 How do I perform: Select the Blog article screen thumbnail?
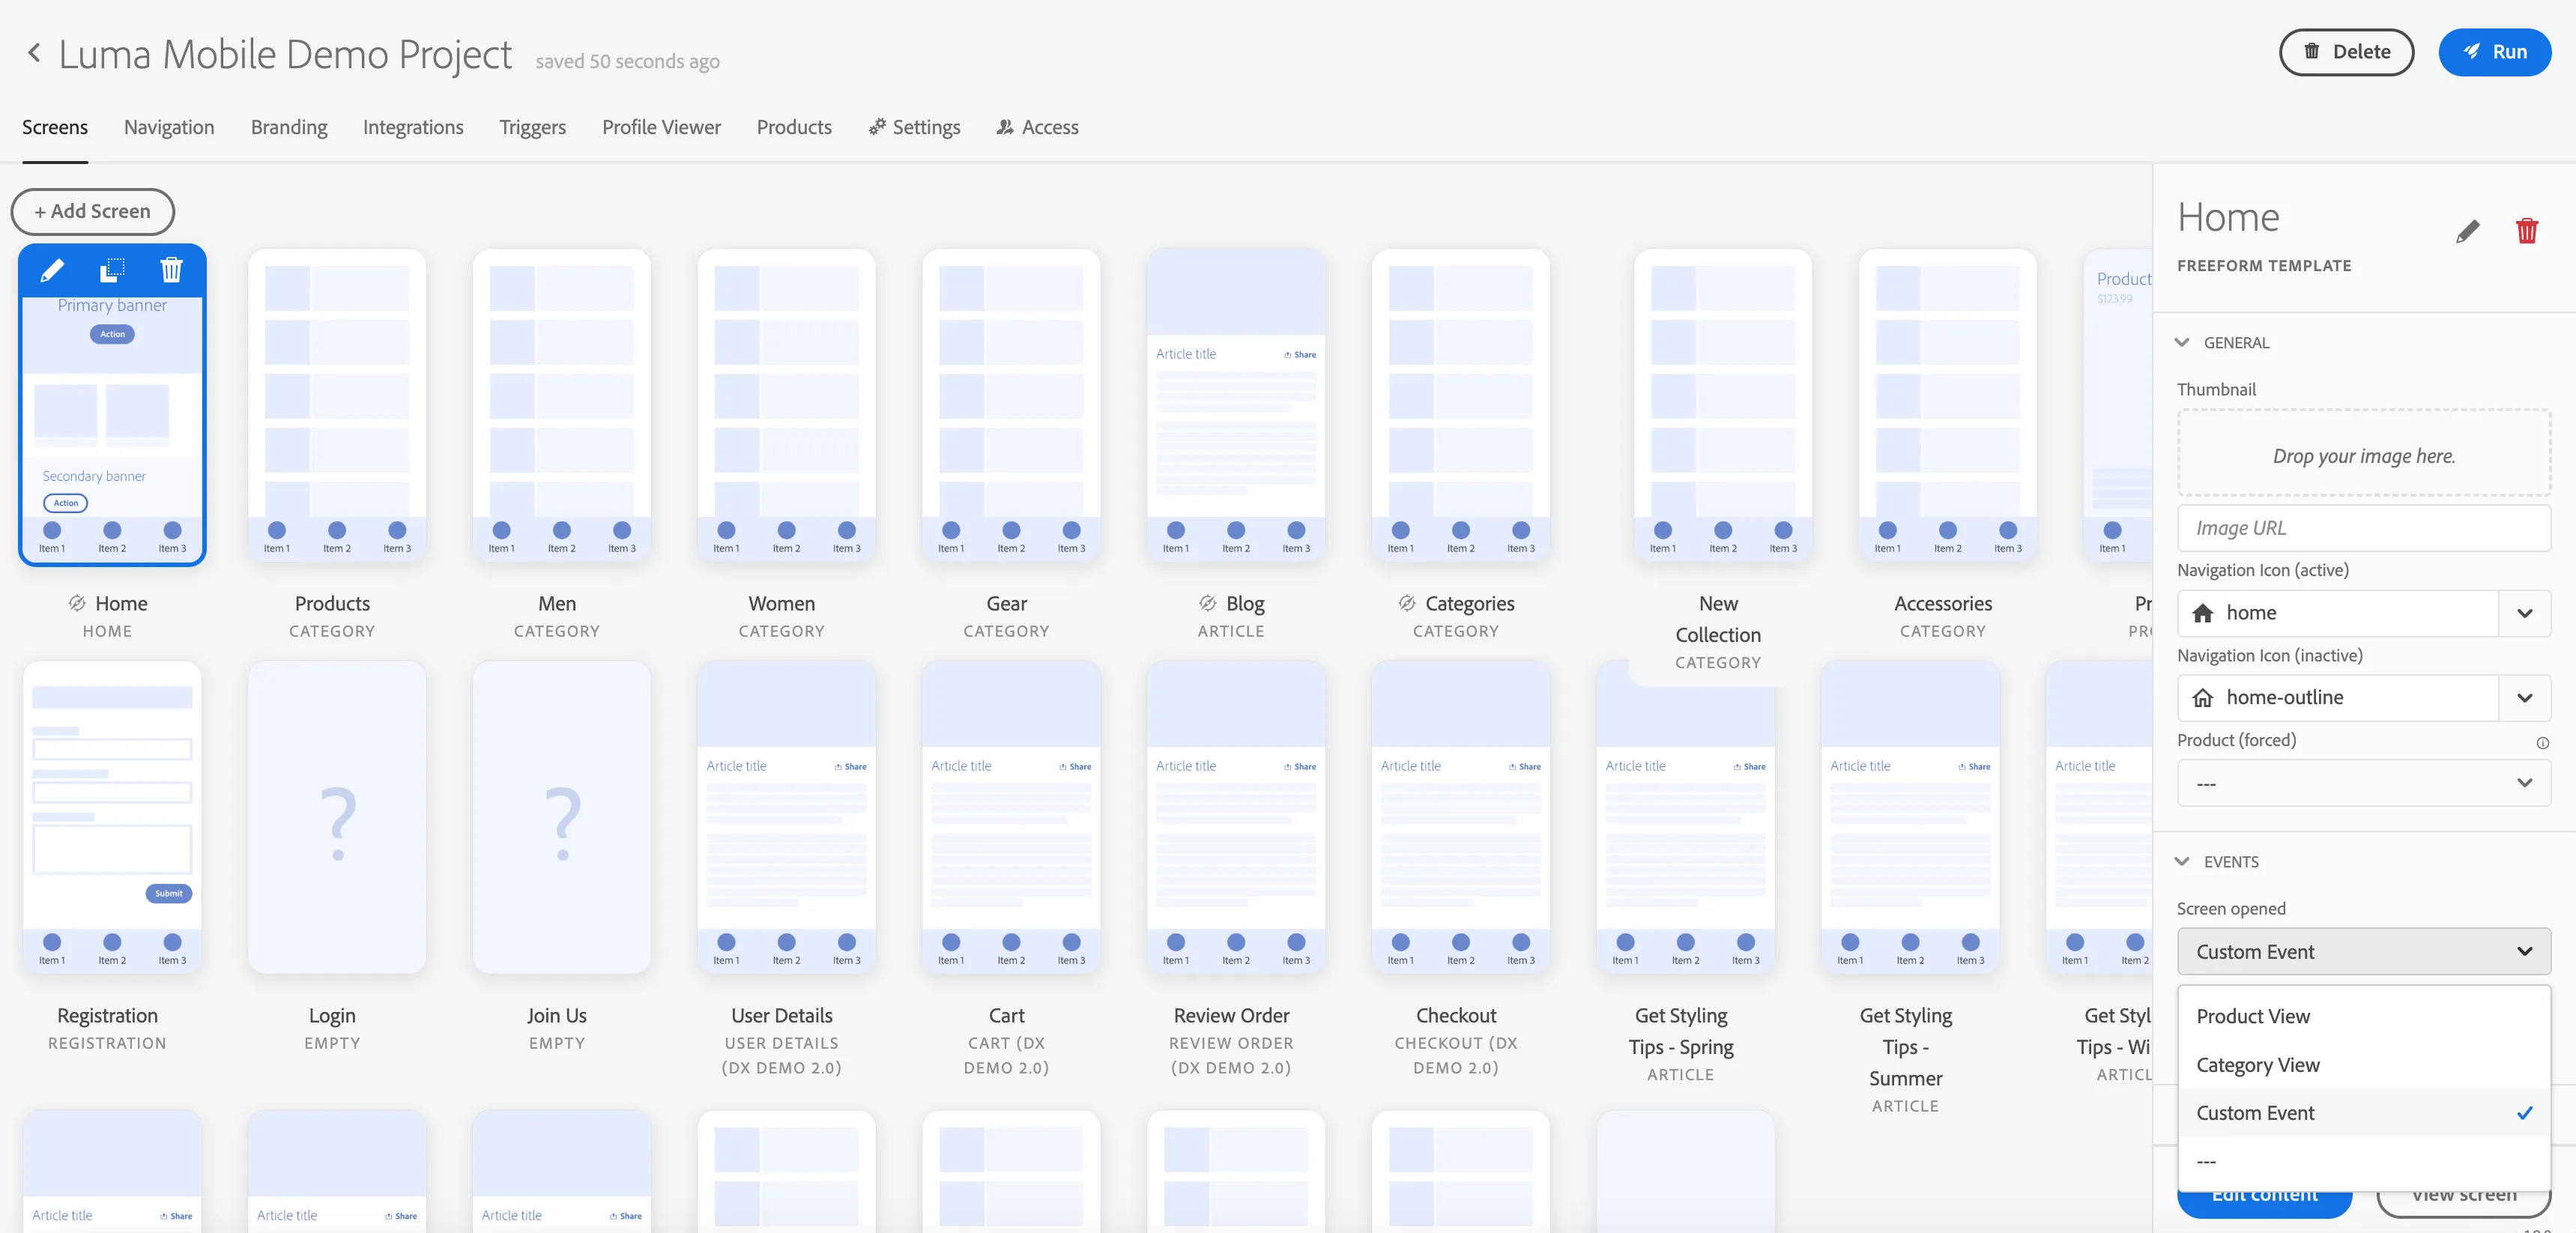tap(1236, 405)
